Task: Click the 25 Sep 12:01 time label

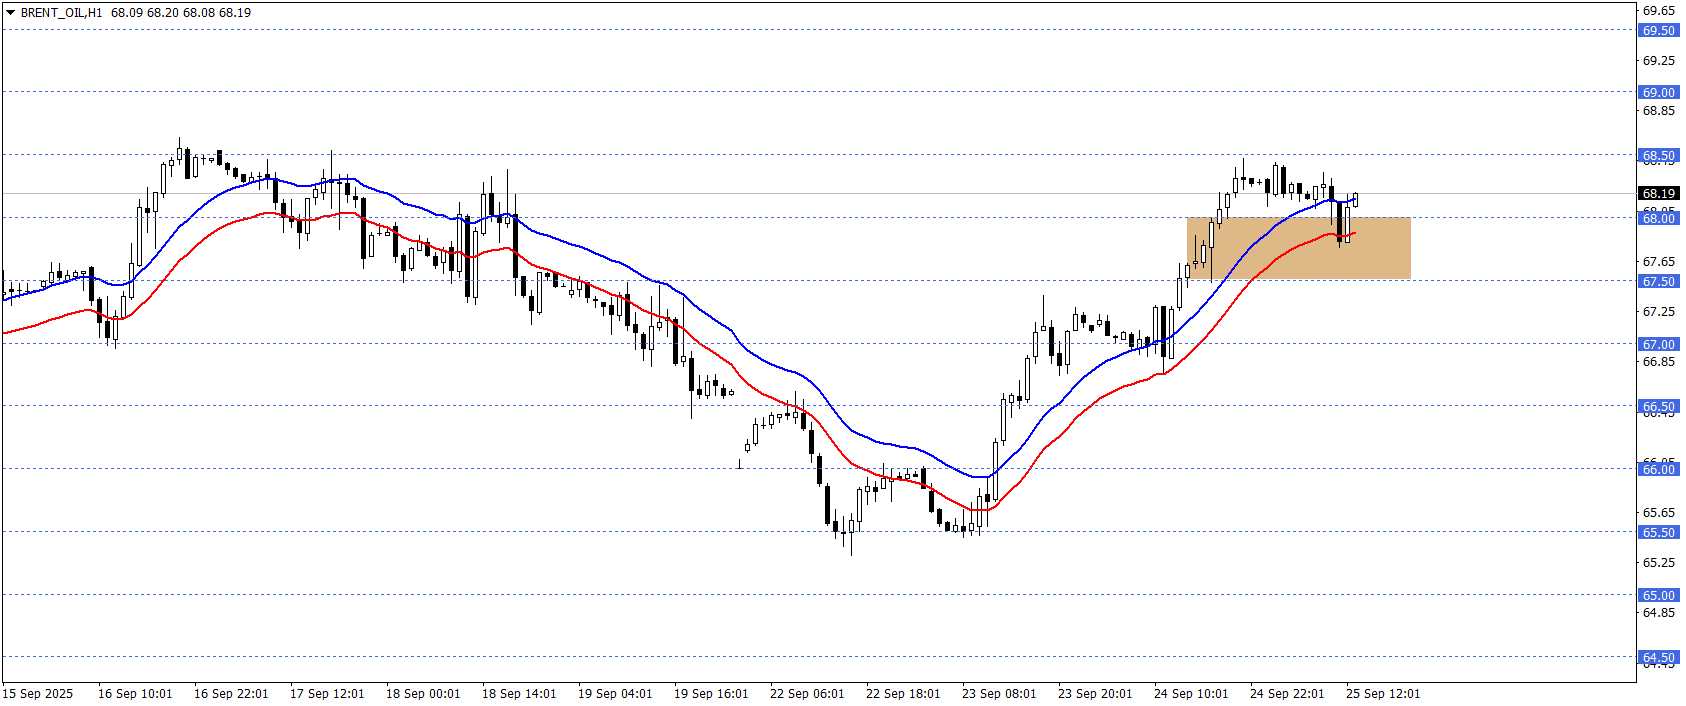Action: (1383, 694)
